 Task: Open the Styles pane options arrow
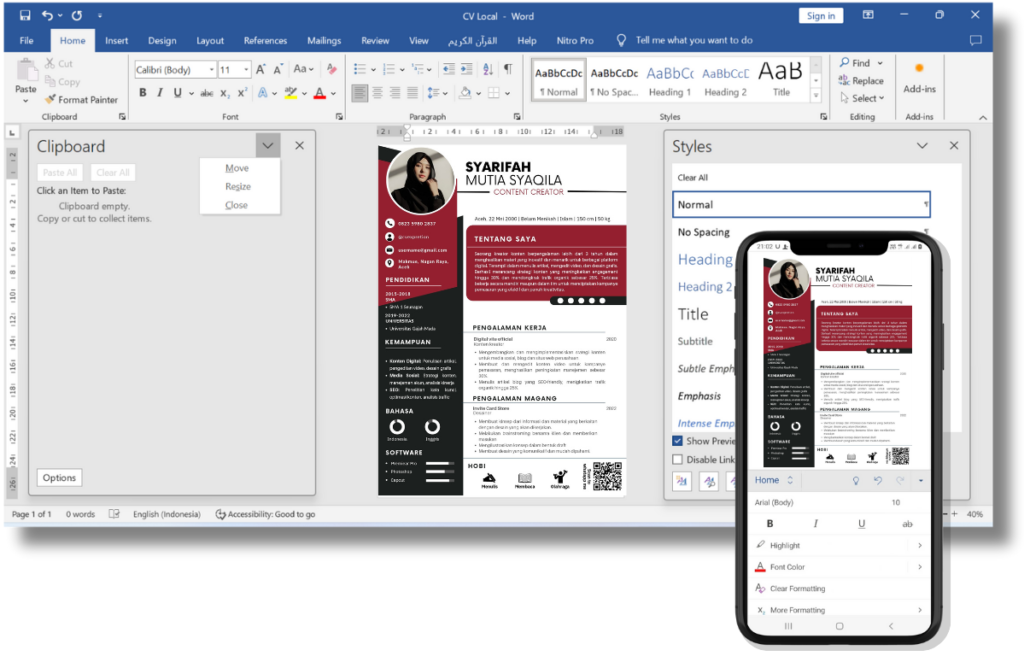(x=922, y=146)
